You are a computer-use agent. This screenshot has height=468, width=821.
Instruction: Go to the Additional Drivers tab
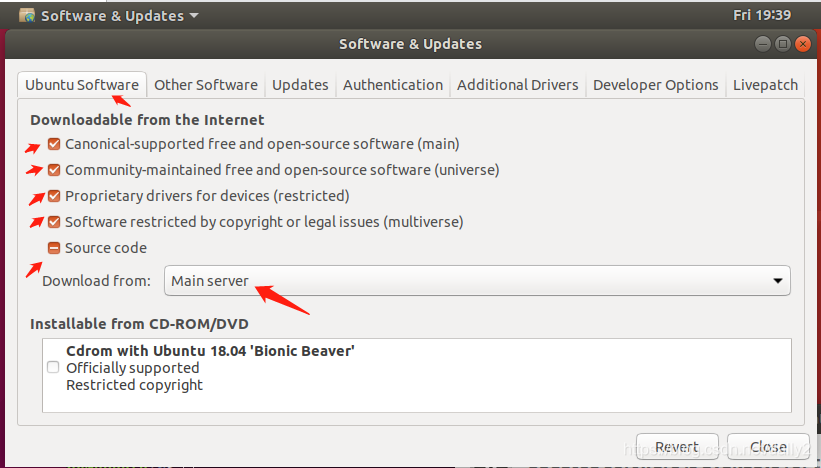[x=517, y=85]
